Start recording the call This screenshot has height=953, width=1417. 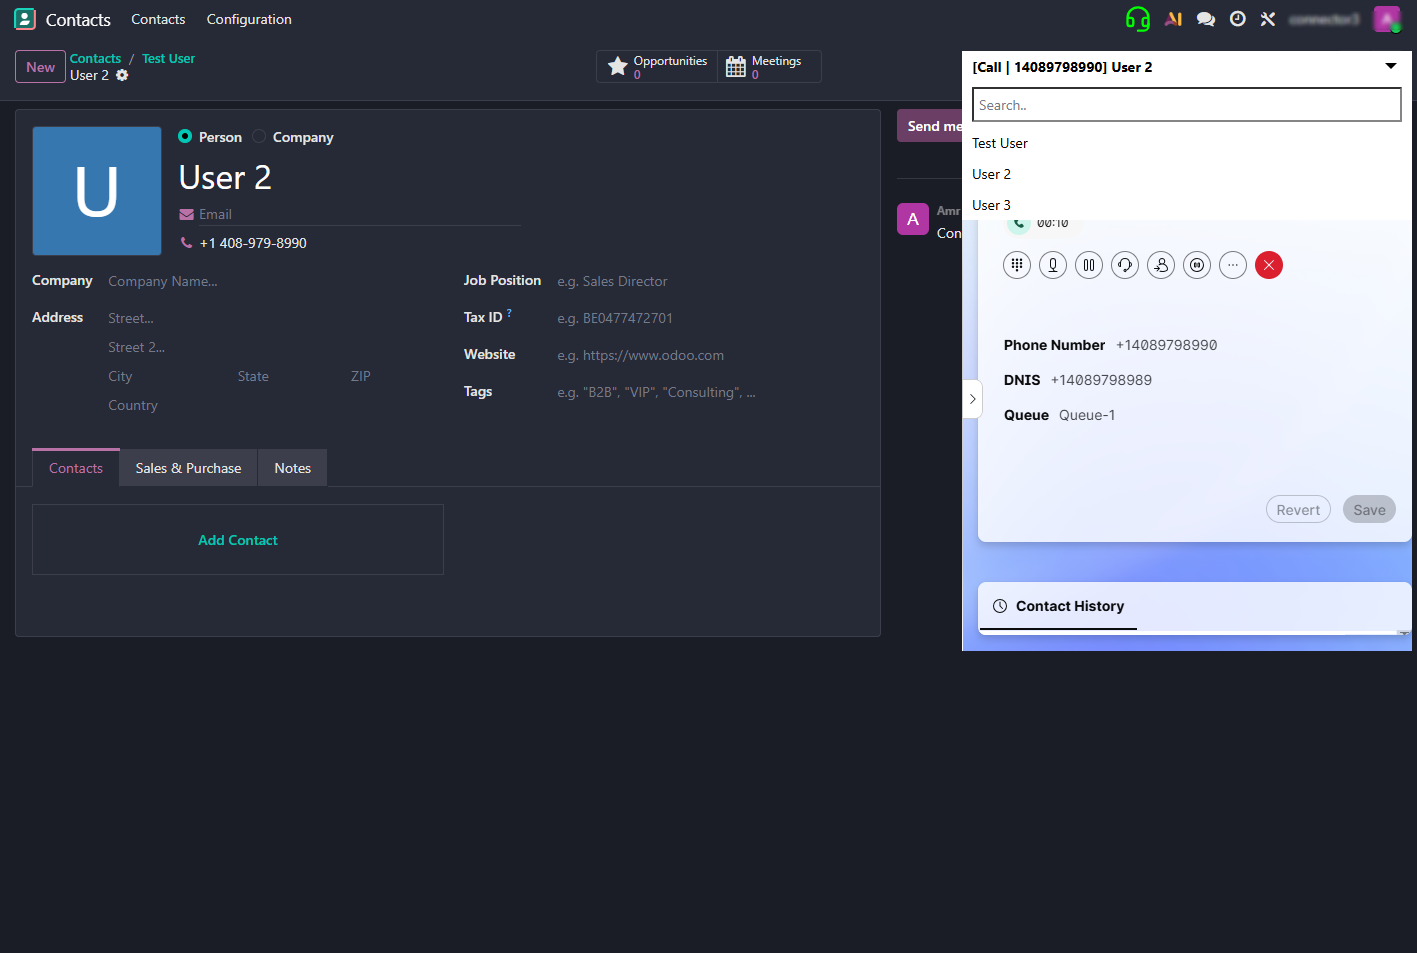tap(1197, 265)
